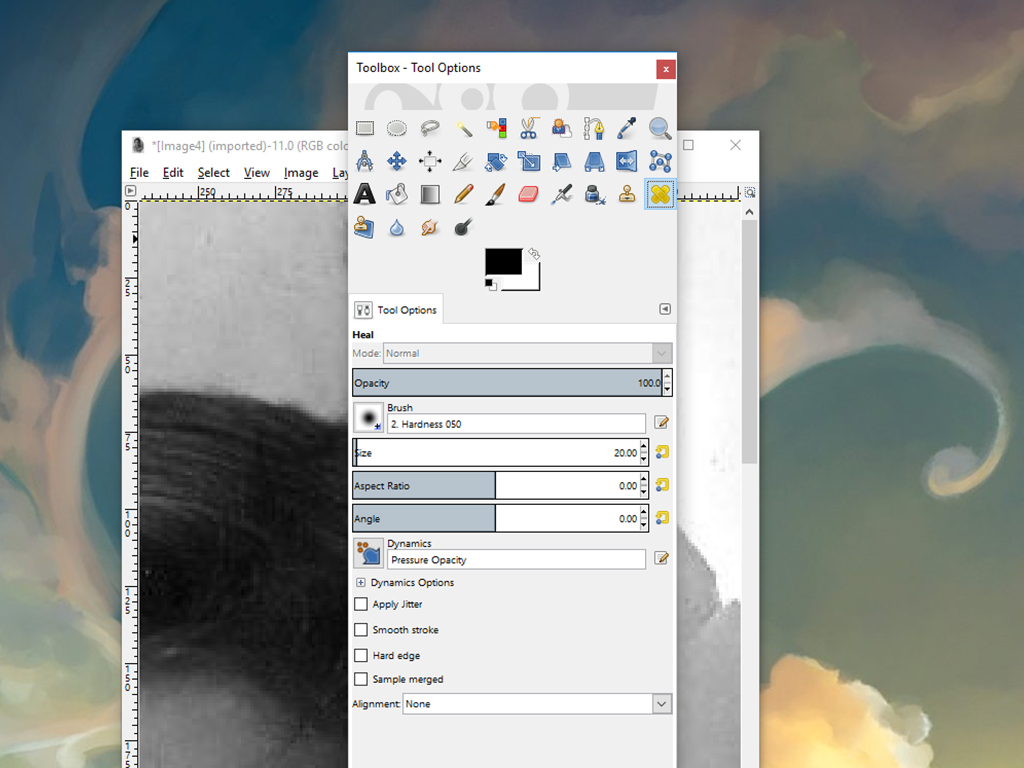Activate the Pencil tool
Image resolution: width=1024 pixels, height=768 pixels.
pyautogui.click(x=463, y=194)
